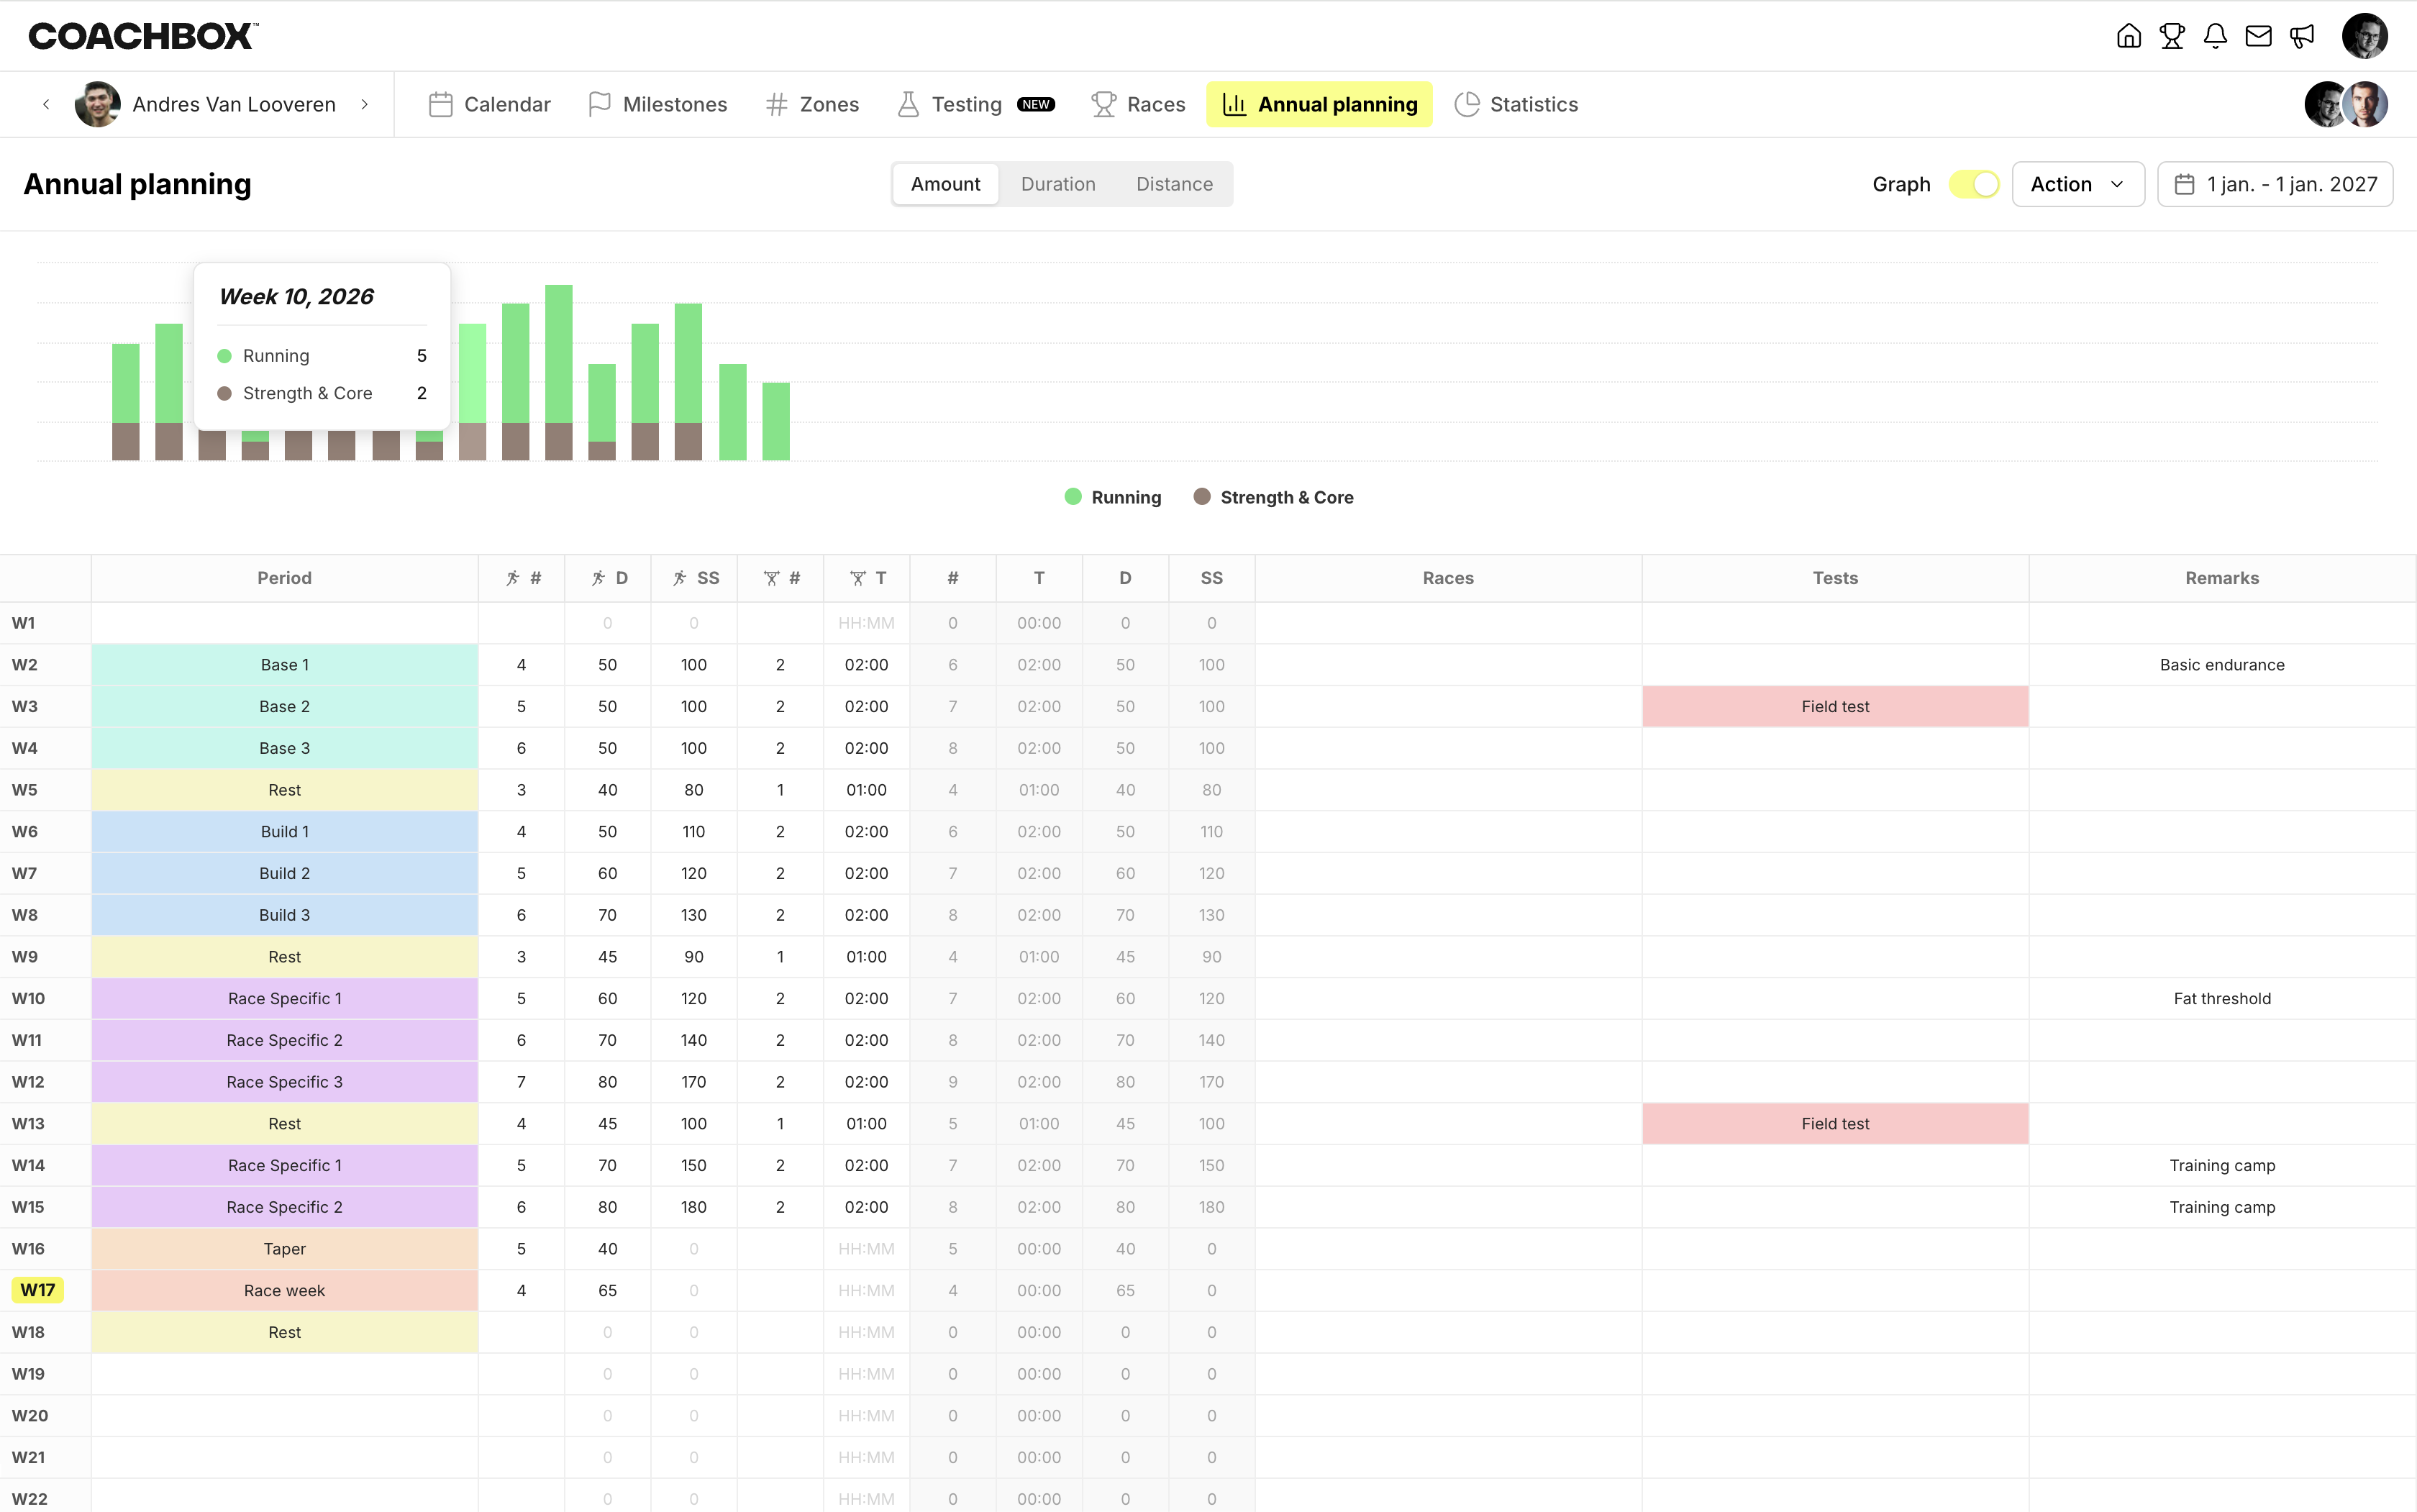Go to next athlete chevron
Image resolution: width=2417 pixels, height=1512 pixels.
coord(365,104)
